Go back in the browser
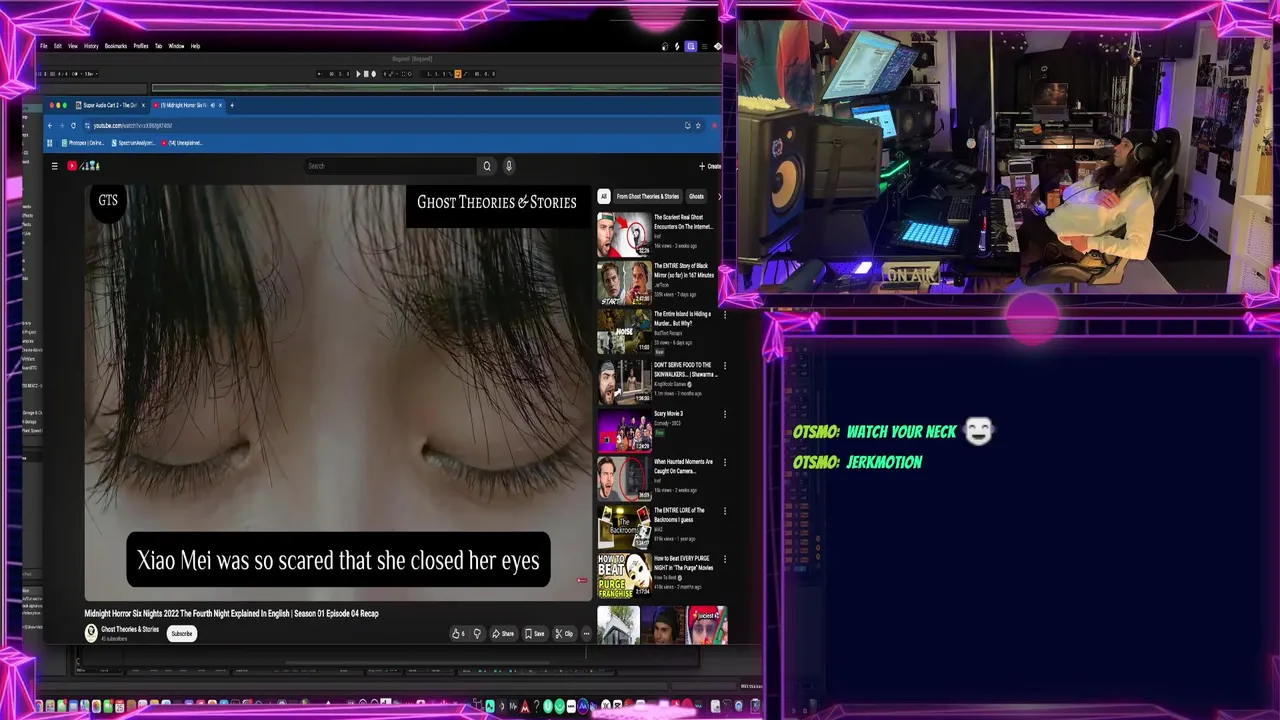Viewport: 1280px width, 720px height. [50, 125]
